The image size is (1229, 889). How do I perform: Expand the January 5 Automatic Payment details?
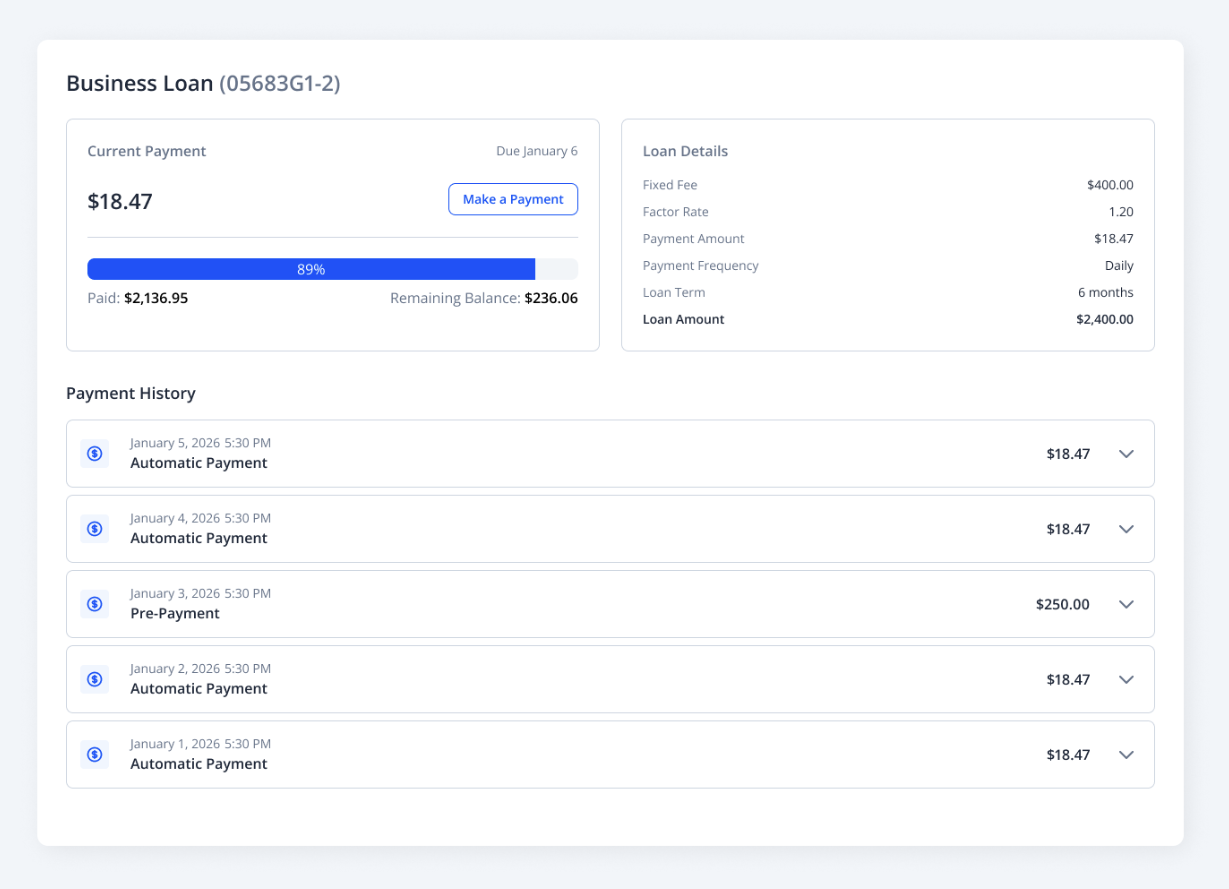(1126, 454)
